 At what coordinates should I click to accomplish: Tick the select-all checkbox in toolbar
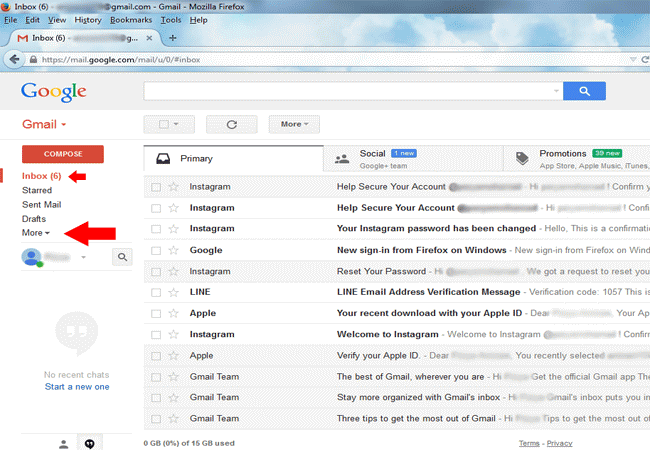pyautogui.click(x=164, y=124)
